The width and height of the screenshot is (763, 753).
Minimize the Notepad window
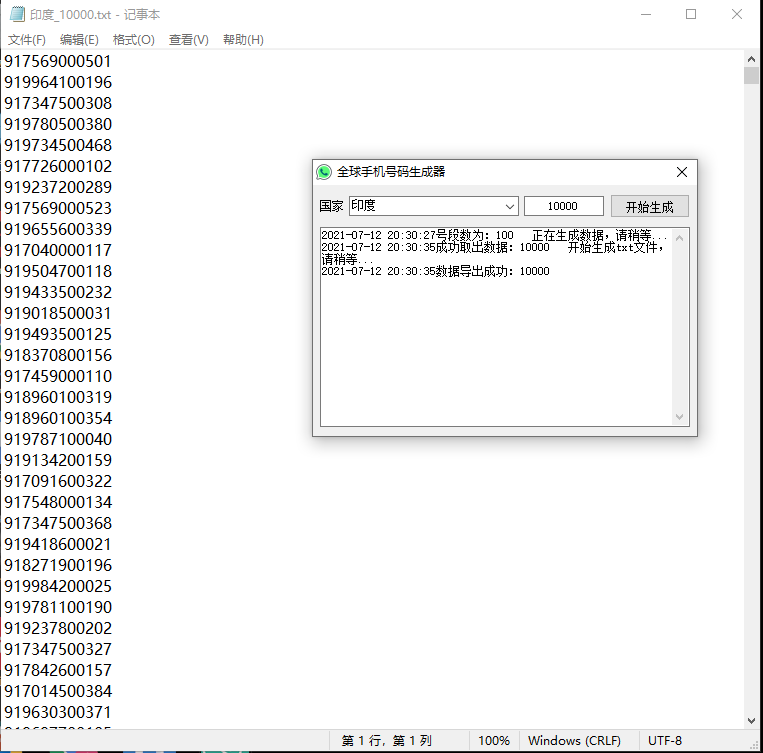[x=646, y=15]
